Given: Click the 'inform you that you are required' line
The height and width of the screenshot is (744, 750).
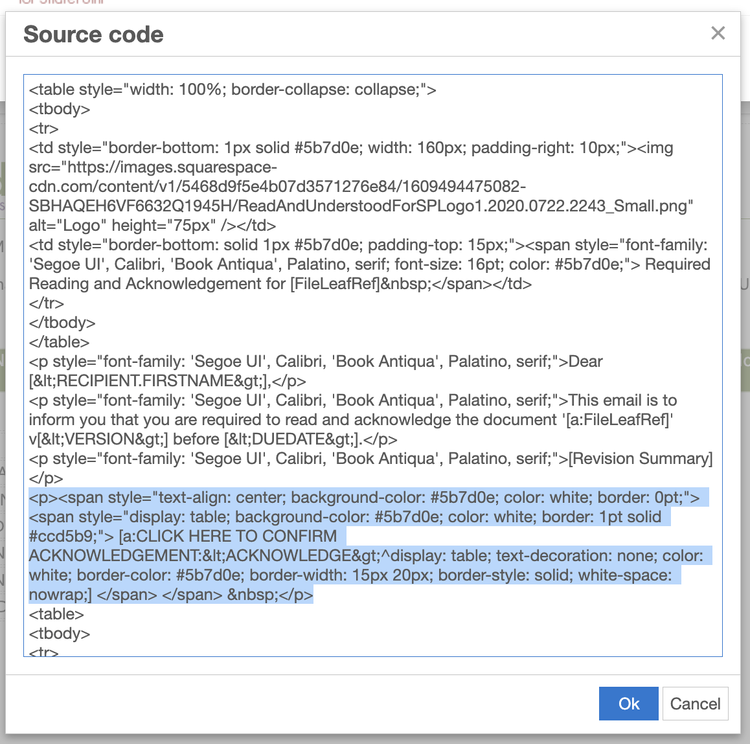Looking at the screenshot, I should pos(351,420).
